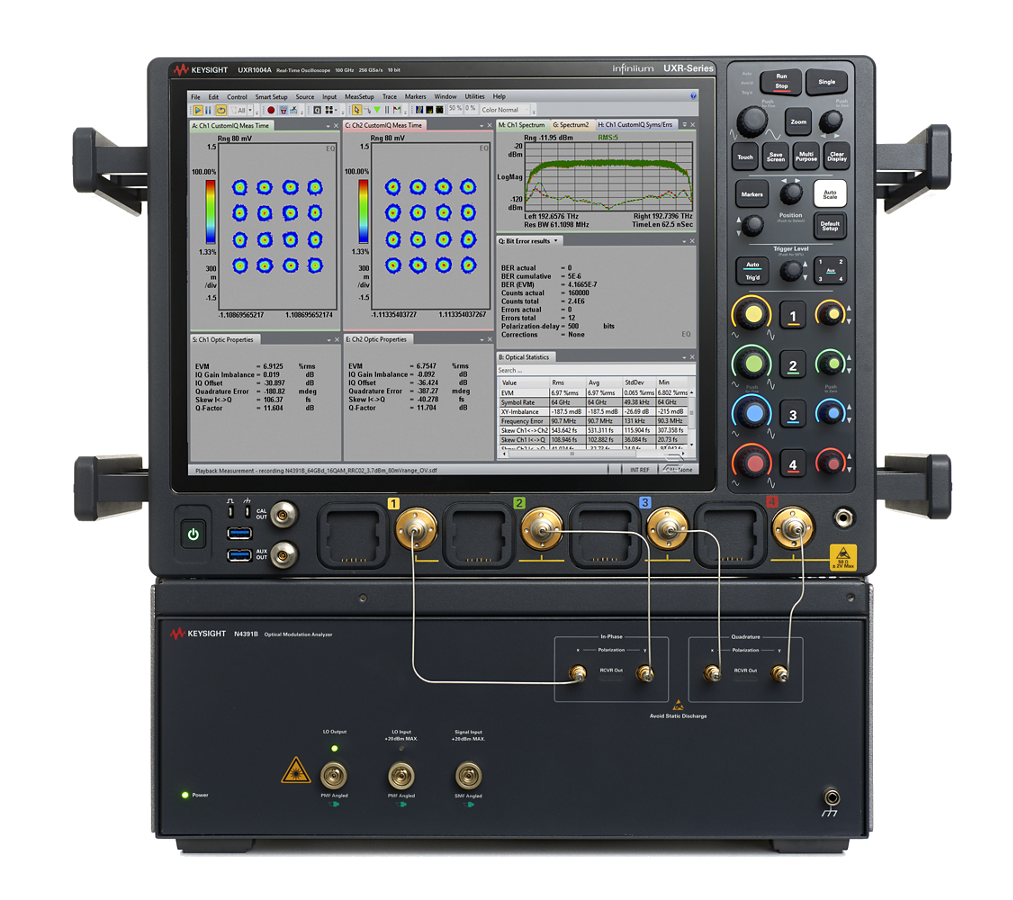Open dropdown arrow of Ch2 Optic Properties panel
Image resolution: width=1013 pixels, height=900 pixels.
pos(481,340)
